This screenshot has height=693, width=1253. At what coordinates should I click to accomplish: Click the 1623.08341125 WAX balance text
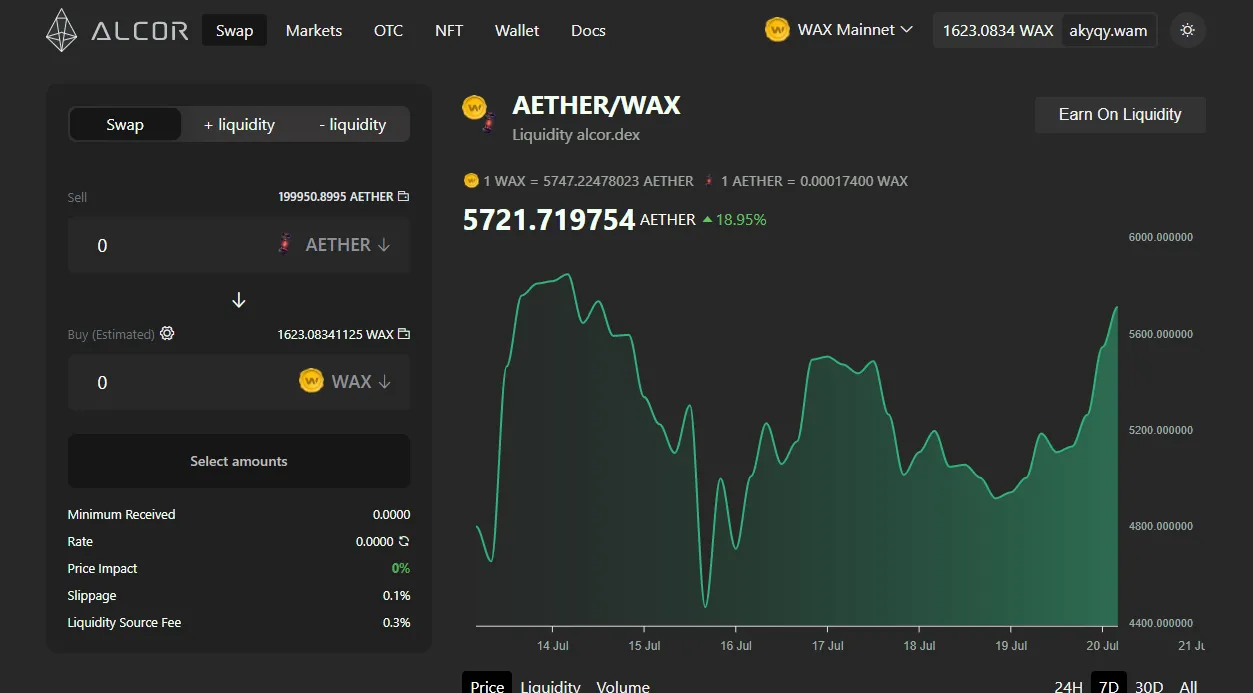(x=336, y=334)
